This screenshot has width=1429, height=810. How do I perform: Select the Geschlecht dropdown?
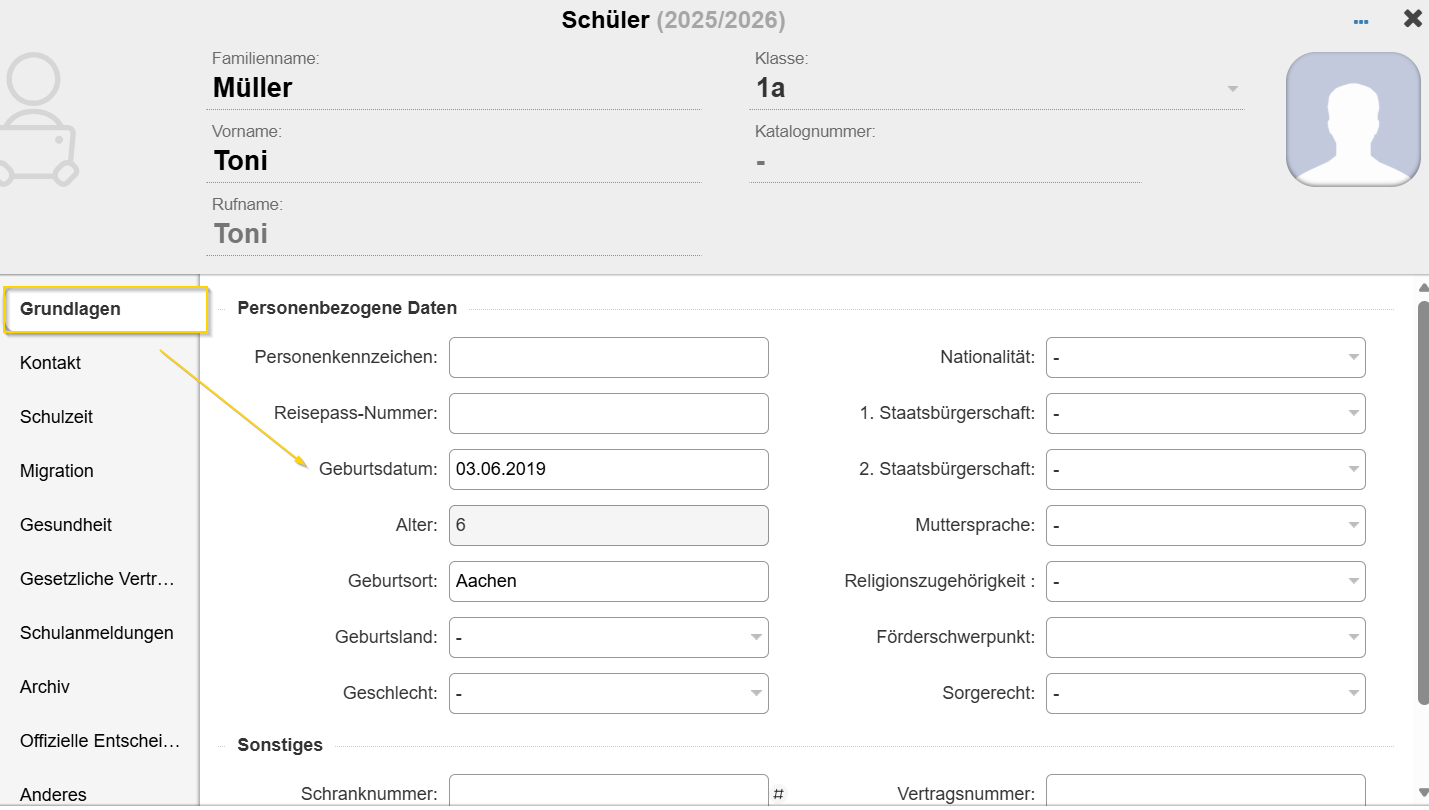tap(608, 694)
